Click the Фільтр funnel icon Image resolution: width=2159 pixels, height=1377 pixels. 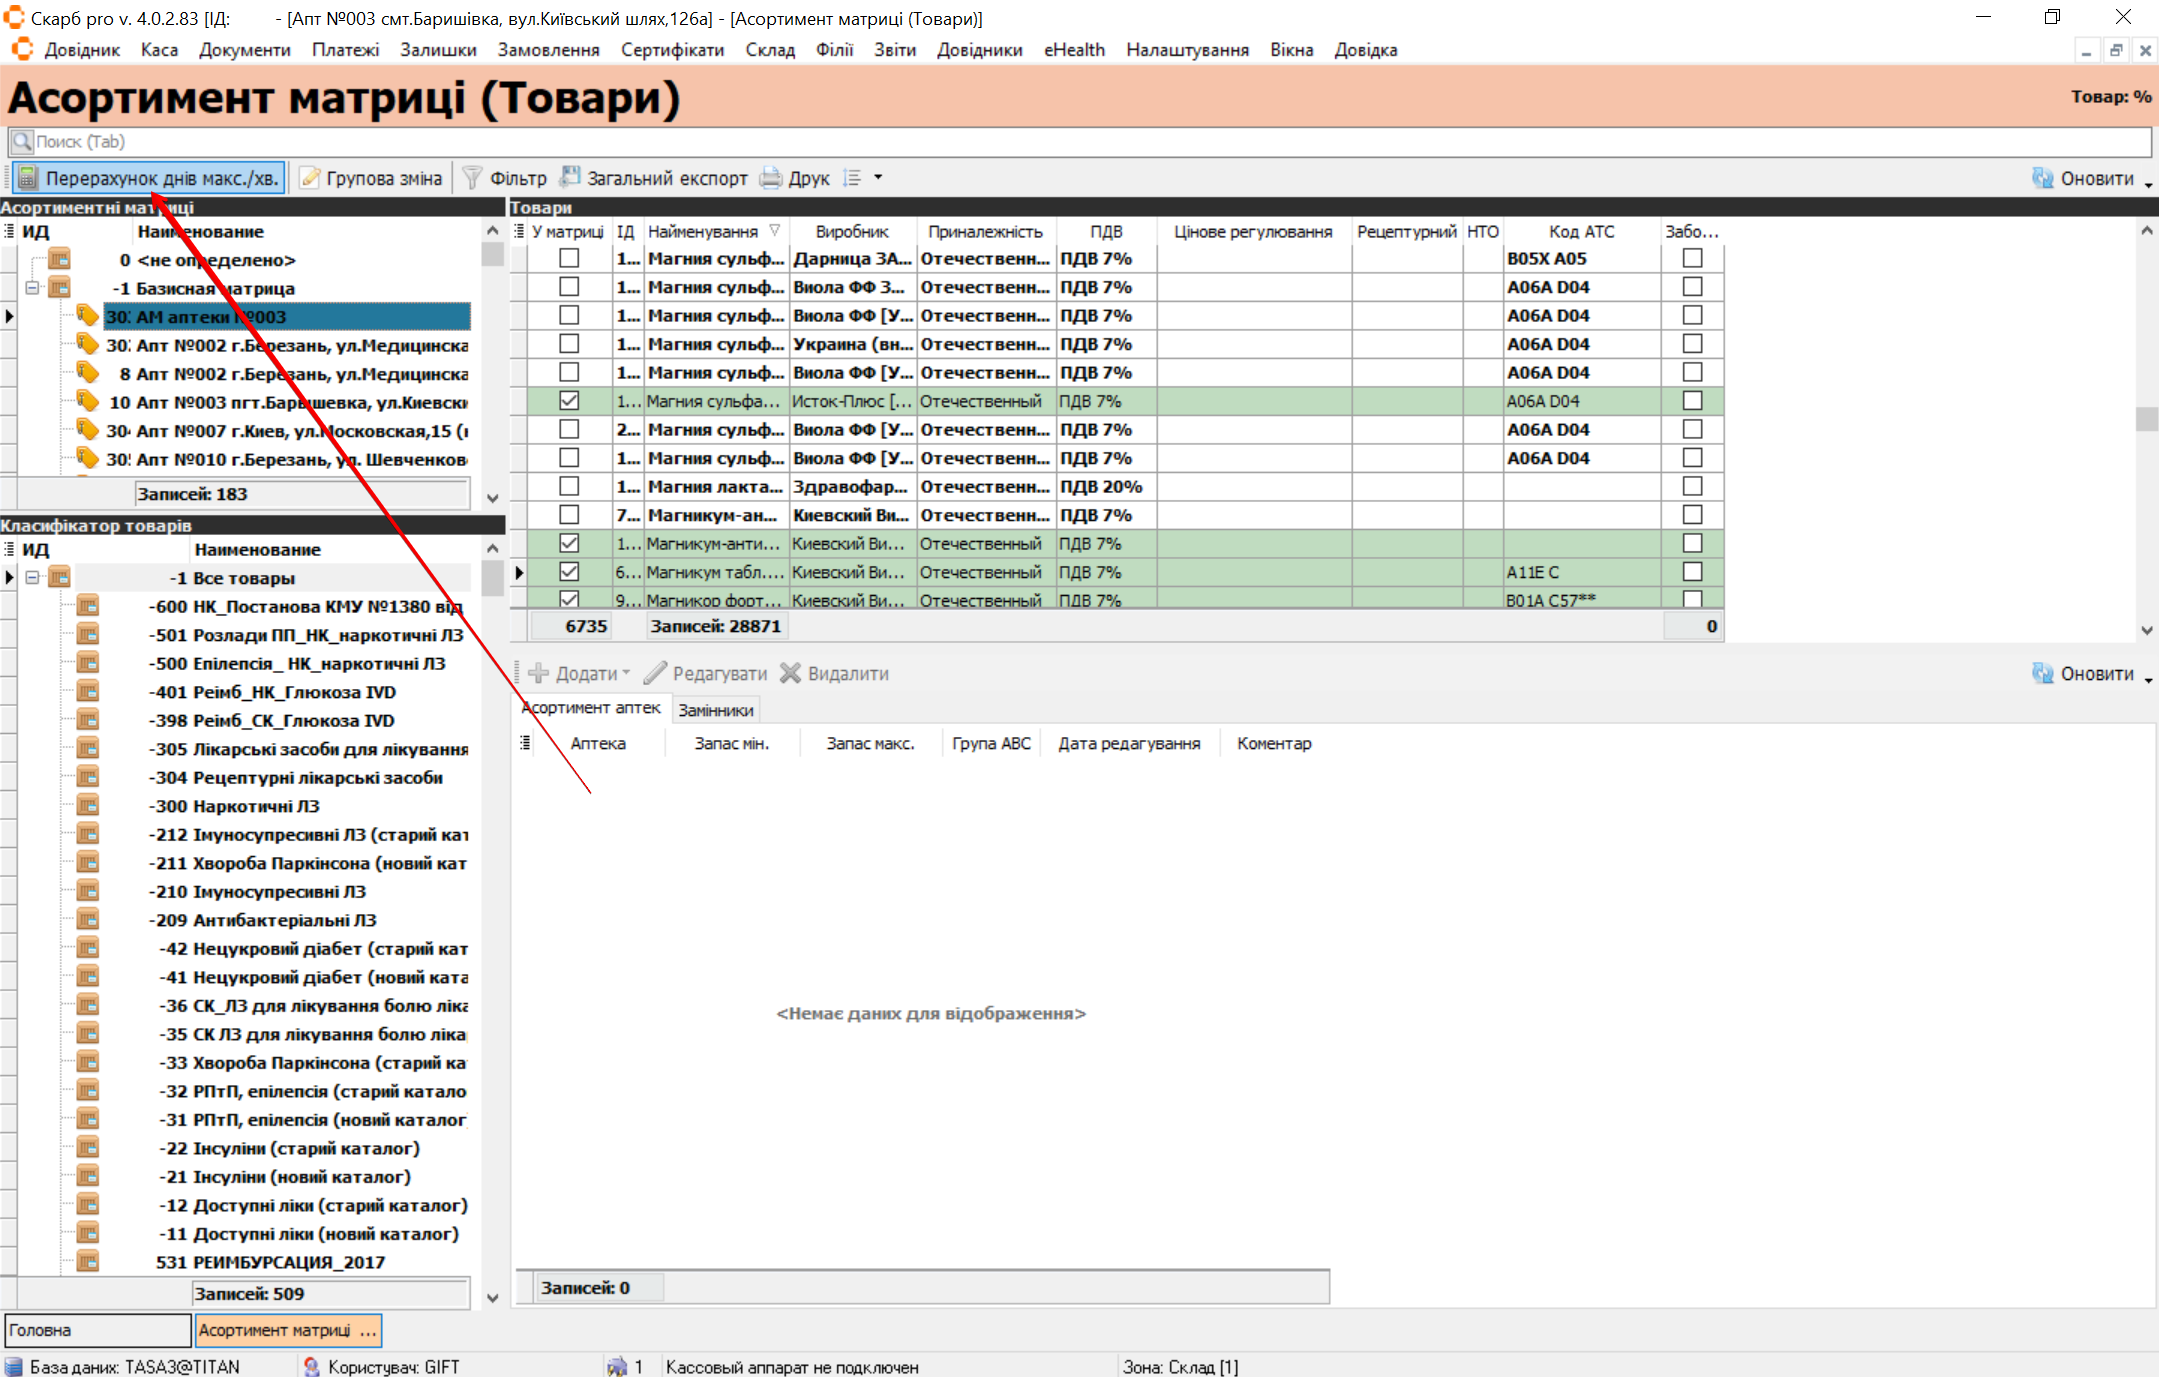click(472, 178)
